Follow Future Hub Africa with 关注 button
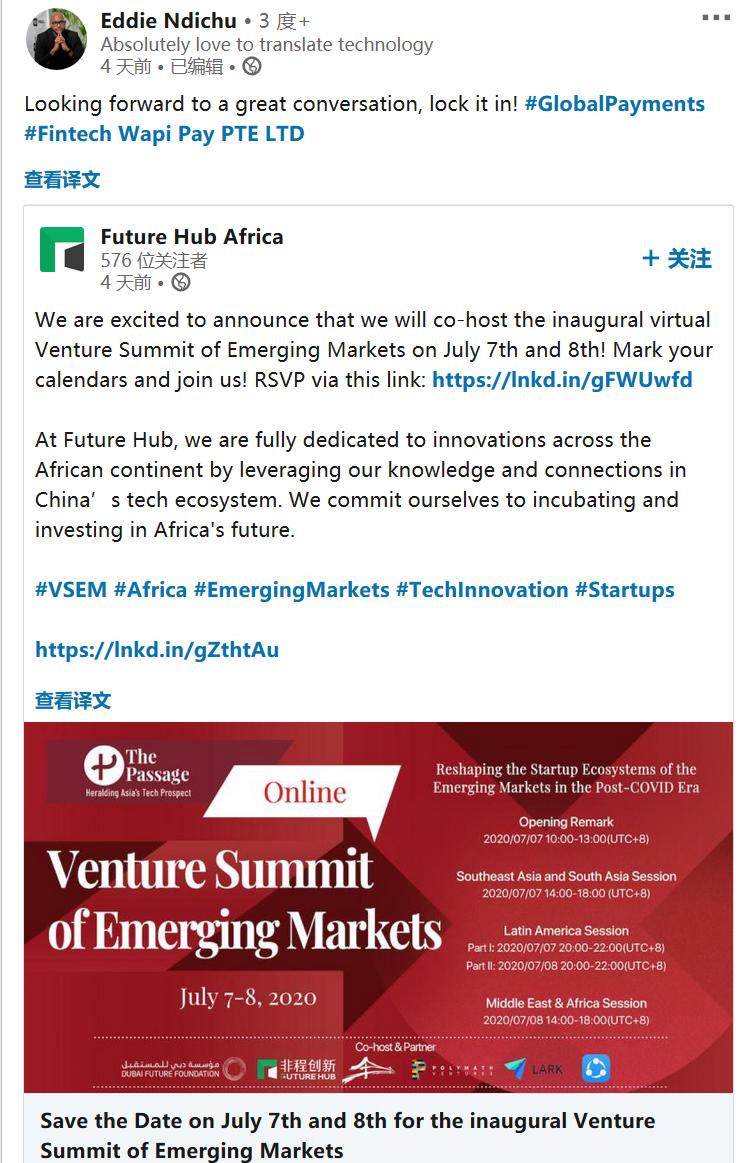 point(677,259)
